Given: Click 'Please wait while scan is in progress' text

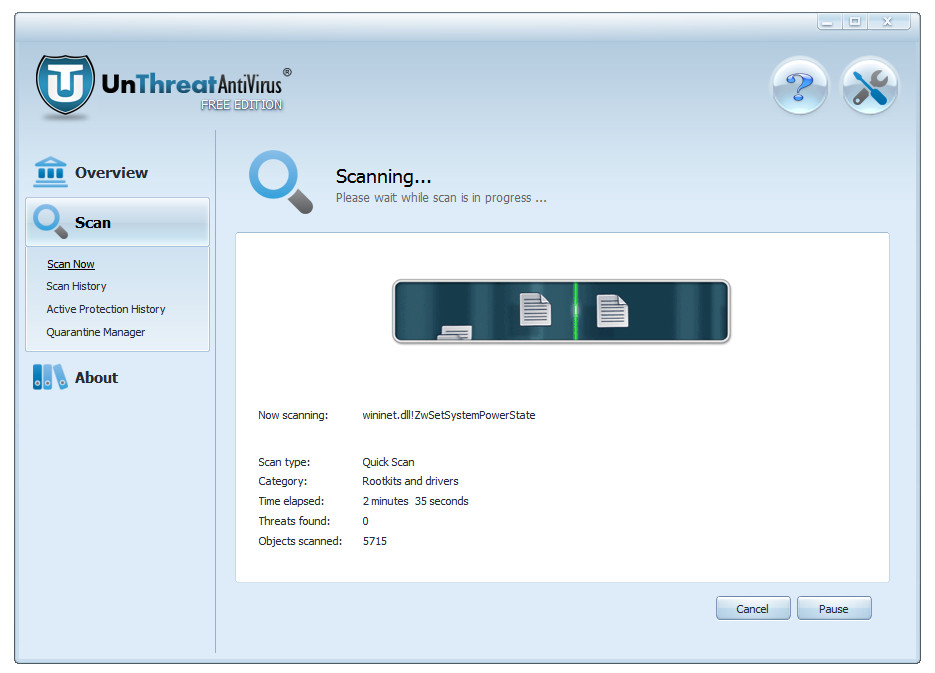Looking at the screenshot, I should click(441, 198).
